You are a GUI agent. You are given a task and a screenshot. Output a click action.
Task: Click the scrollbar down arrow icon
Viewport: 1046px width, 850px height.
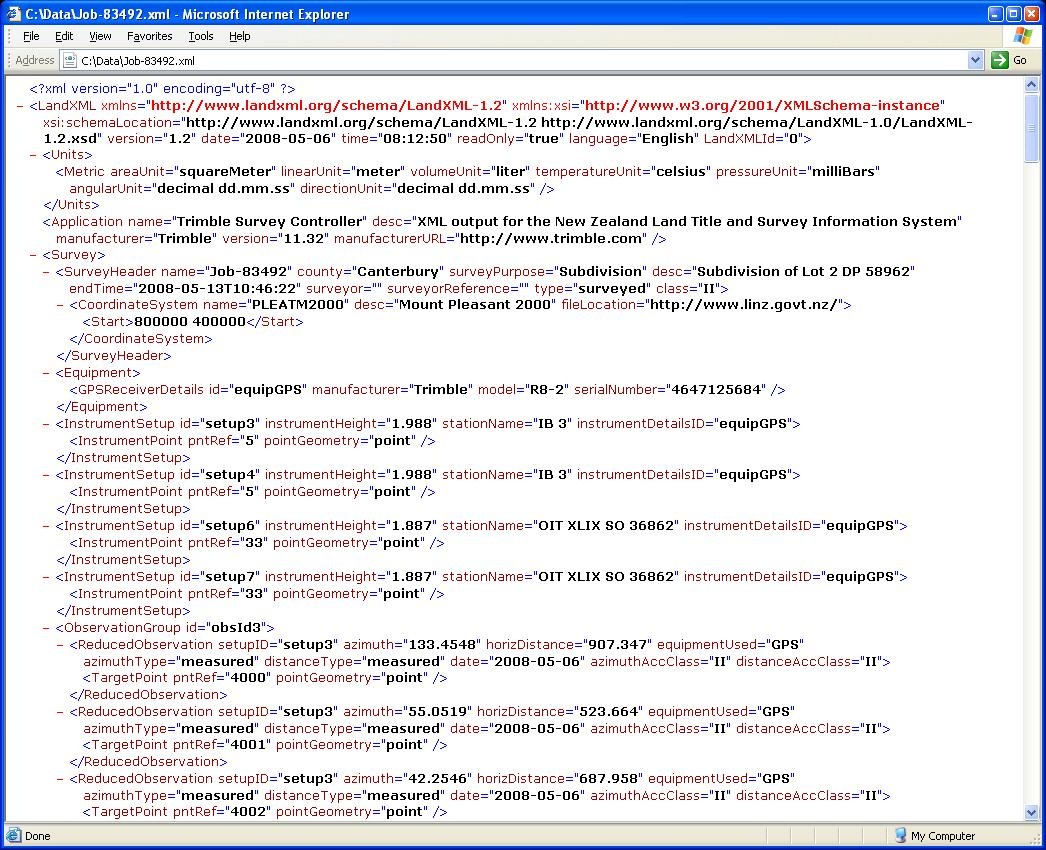click(x=1033, y=812)
